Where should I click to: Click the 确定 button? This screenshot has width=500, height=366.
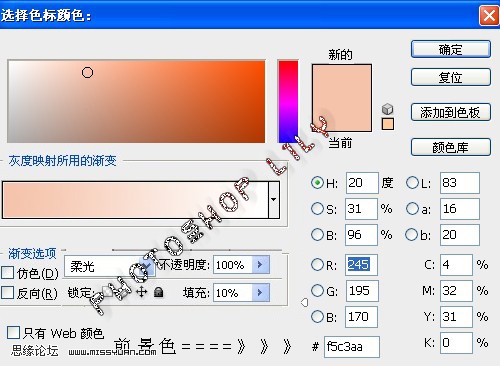451,49
